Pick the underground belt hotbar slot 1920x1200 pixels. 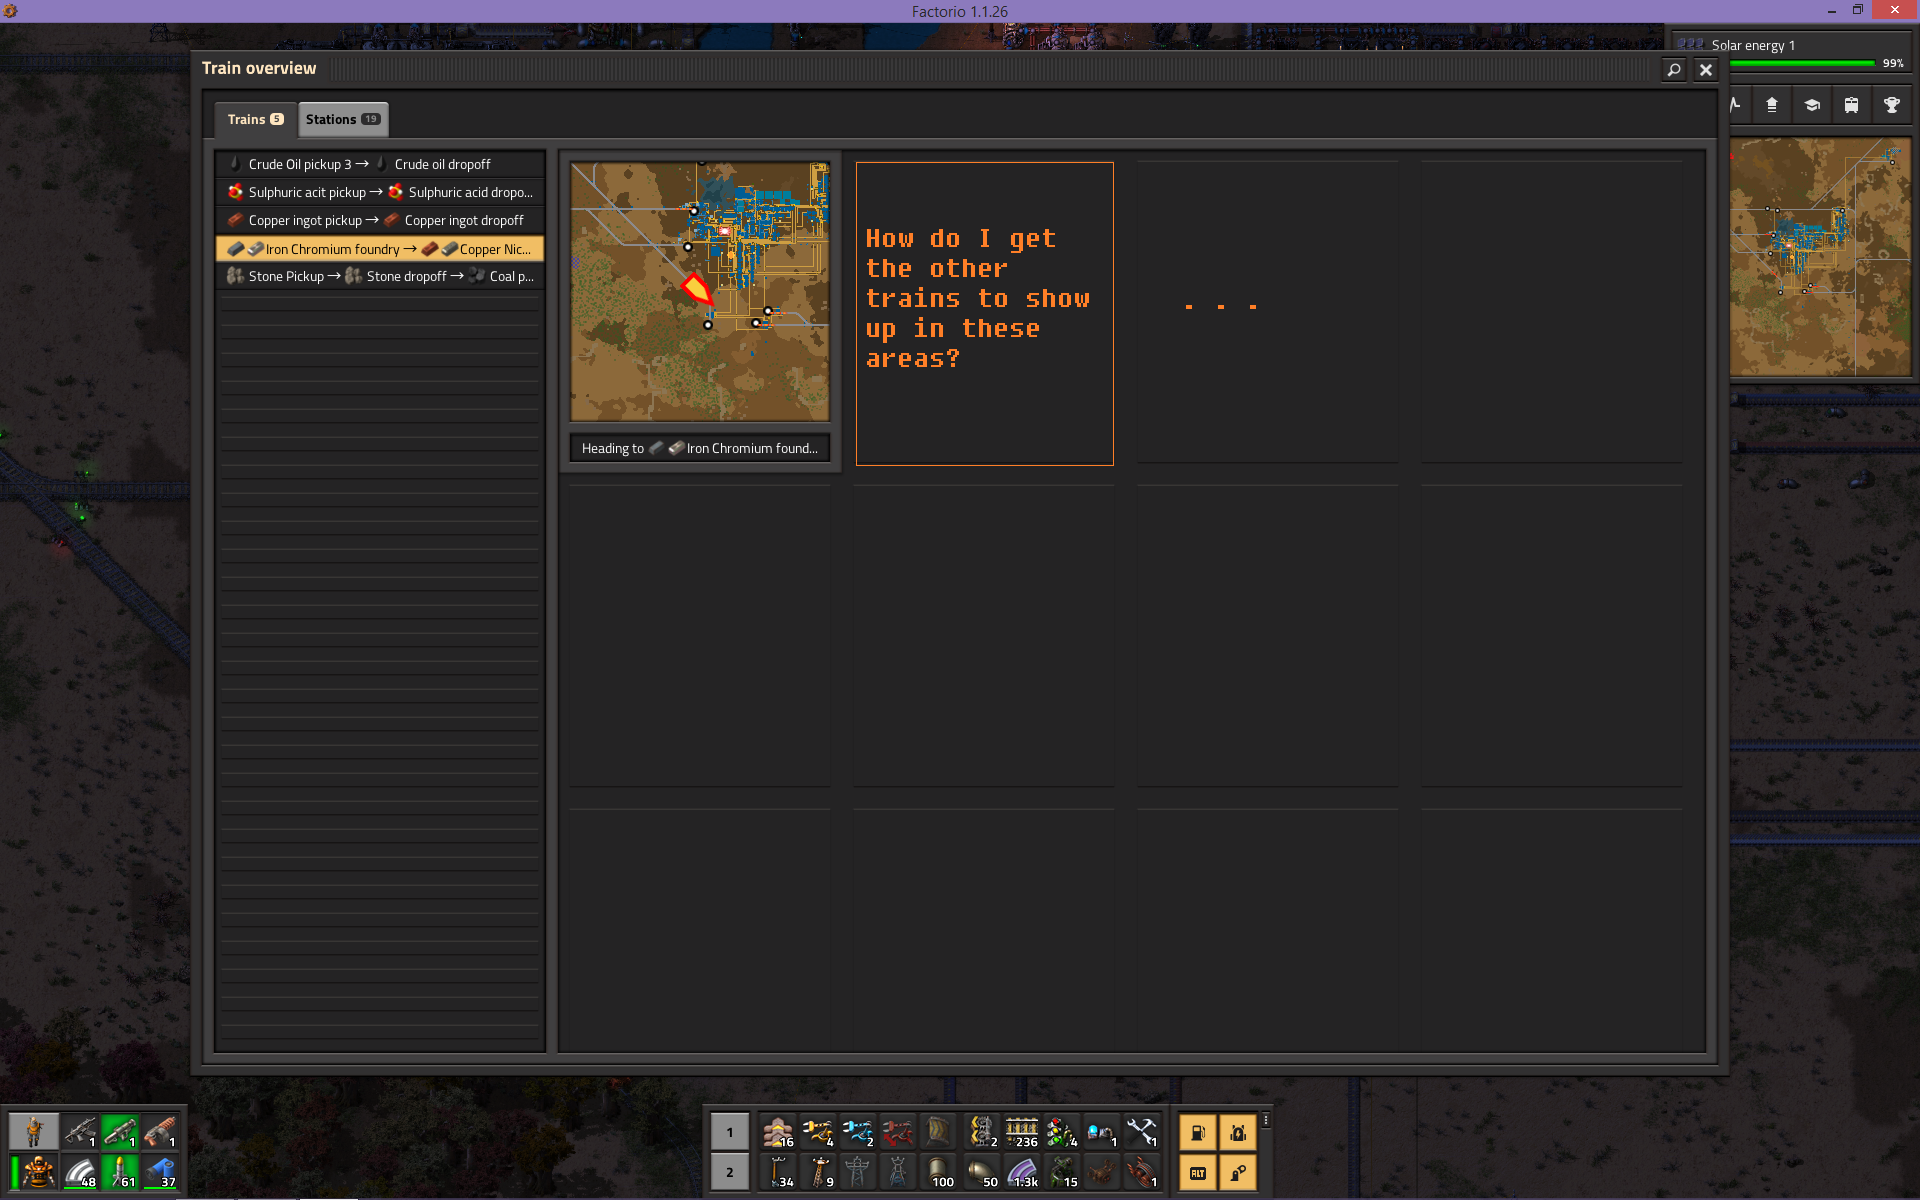pyautogui.click(x=938, y=1132)
